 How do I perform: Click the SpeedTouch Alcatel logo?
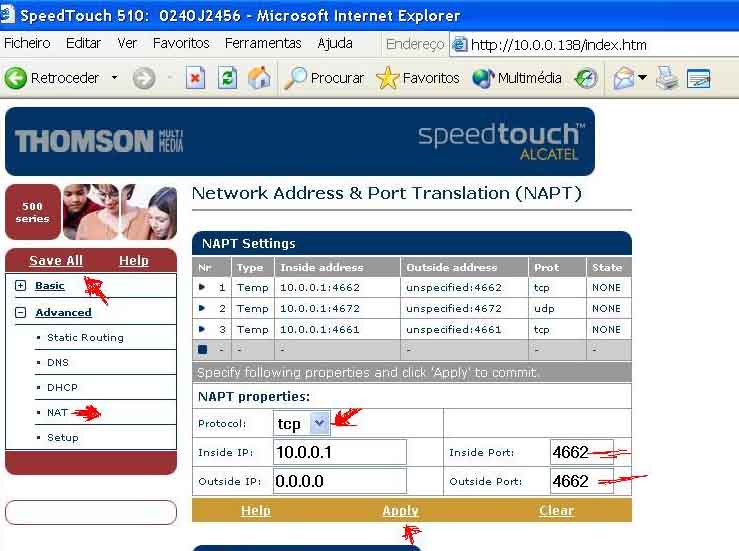(501, 141)
